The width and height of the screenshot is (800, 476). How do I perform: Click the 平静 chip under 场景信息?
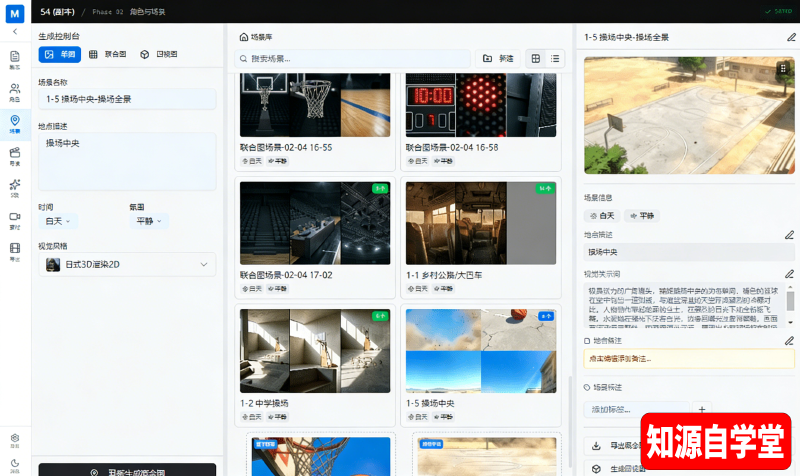click(x=642, y=216)
